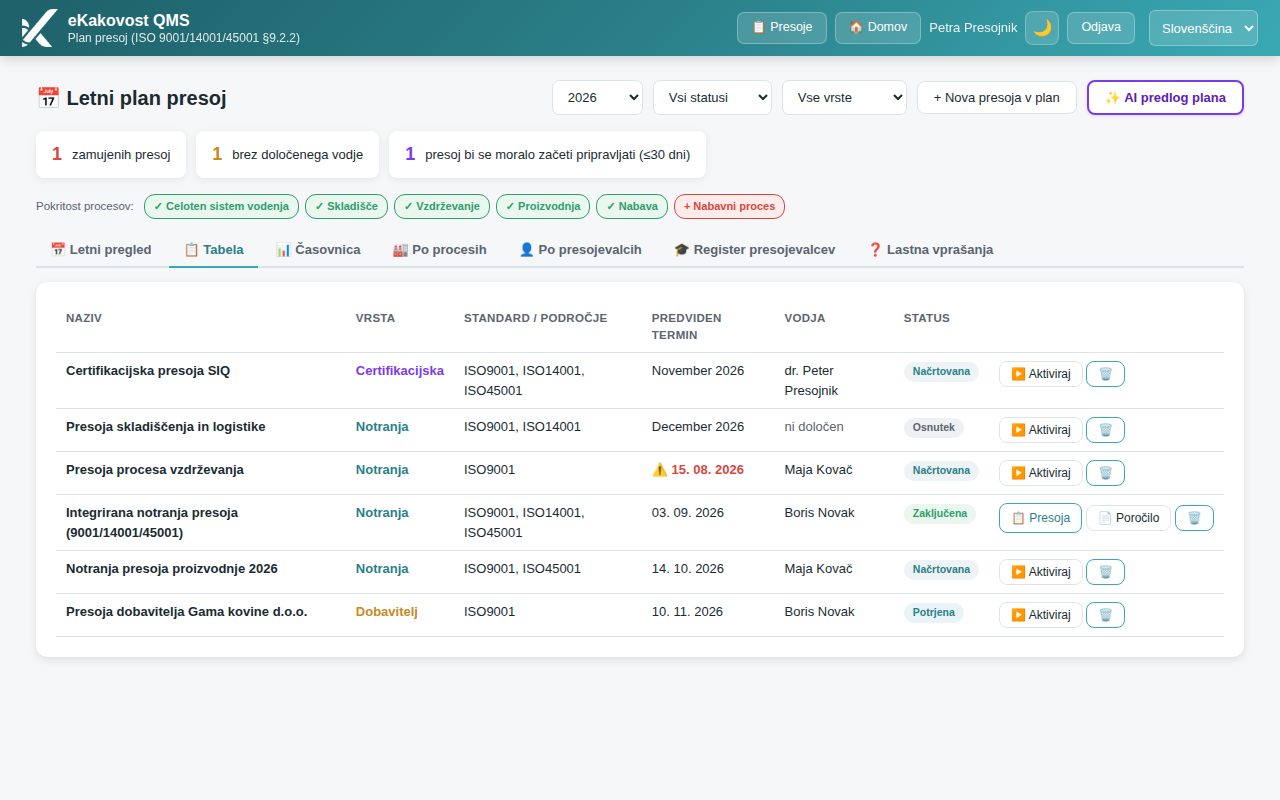Open the audits to prepare within 30 days card
1280x800 pixels.
[547, 155]
